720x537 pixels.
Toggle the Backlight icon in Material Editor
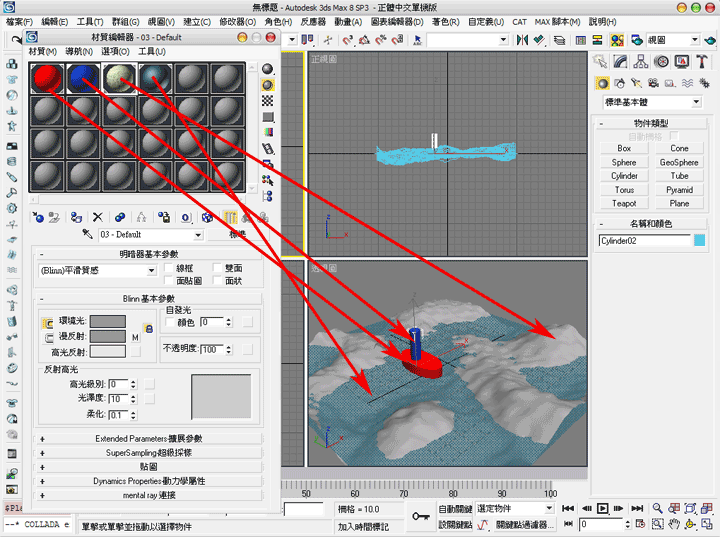(x=267, y=85)
